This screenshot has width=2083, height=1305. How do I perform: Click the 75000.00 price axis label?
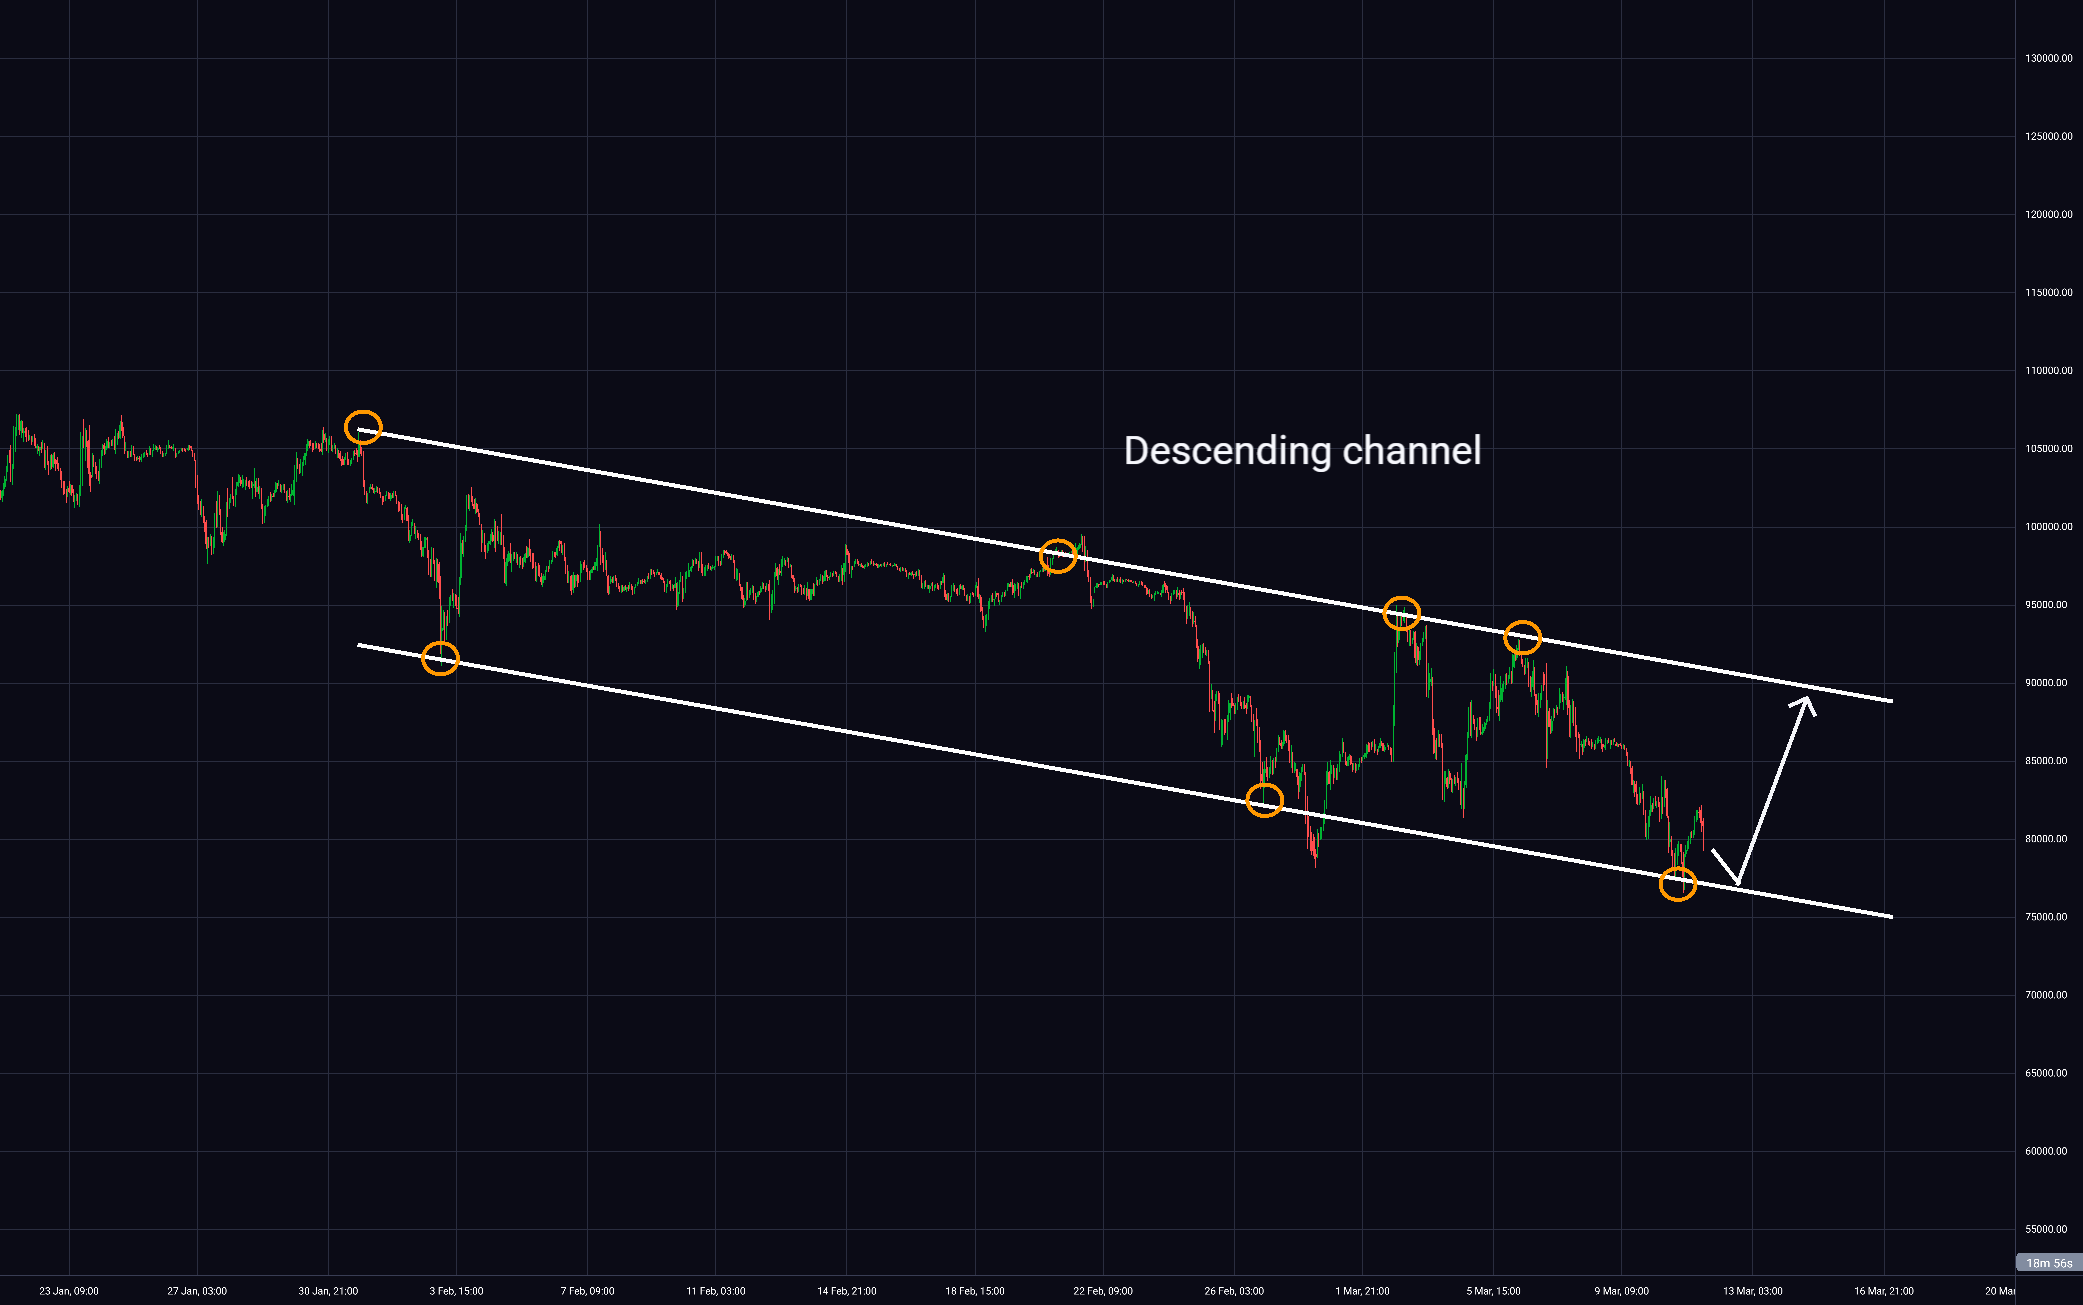tap(2048, 917)
